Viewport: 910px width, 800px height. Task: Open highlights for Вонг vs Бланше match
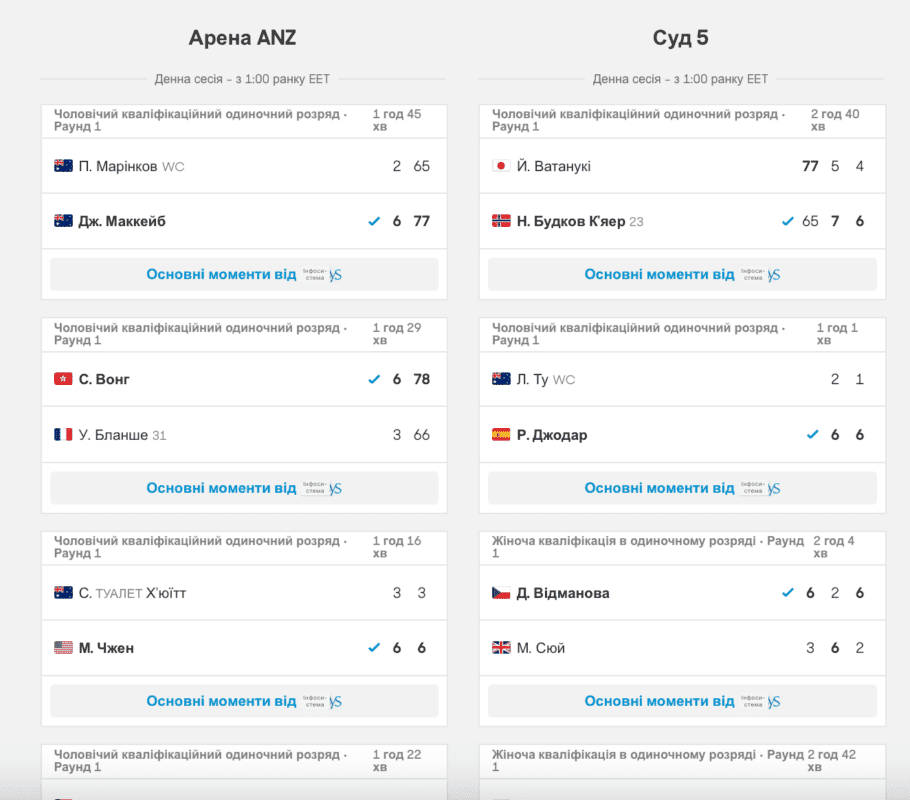[x=244, y=488]
